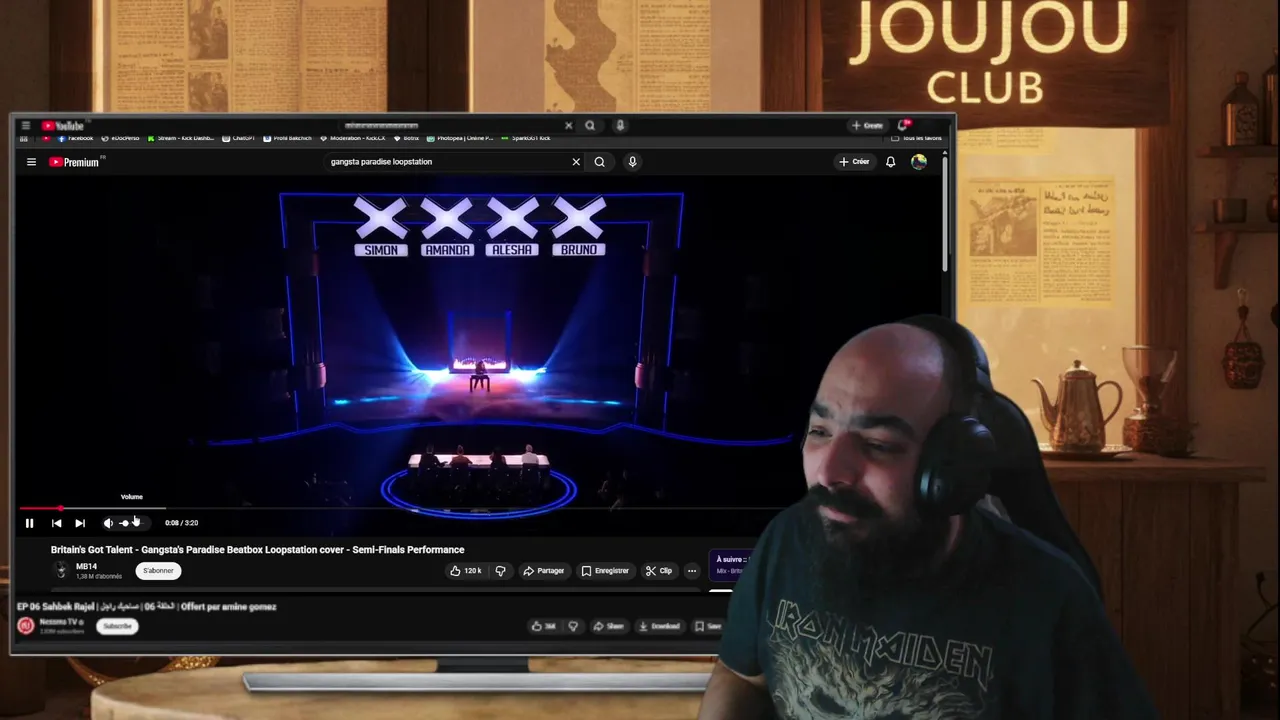Click the Britain's Got Talent video title
Viewport: 1280px width, 720px height.
pos(257,549)
